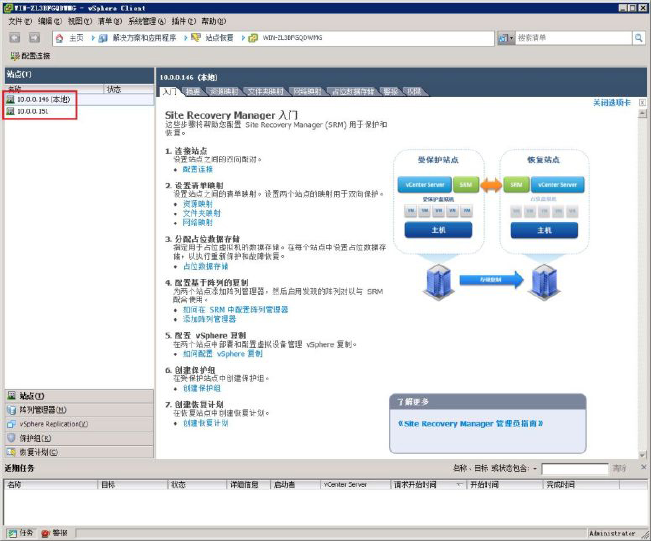The width and height of the screenshot is (651, 541).
Task: Open the 系统管理 menu
Action: coord(147,21)
